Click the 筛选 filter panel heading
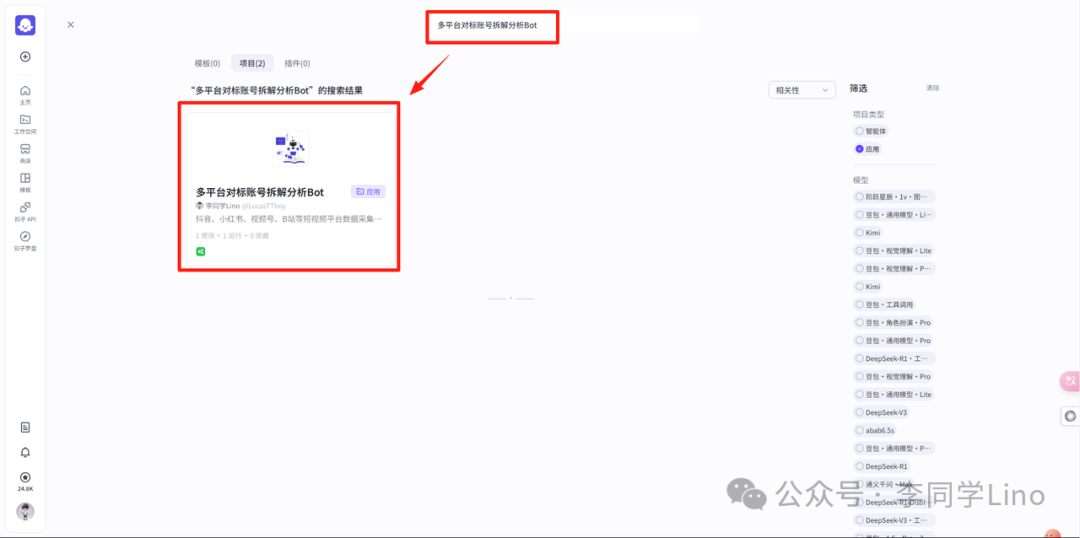The width and height of the screenshot is (1080, 538). [858, 88]
